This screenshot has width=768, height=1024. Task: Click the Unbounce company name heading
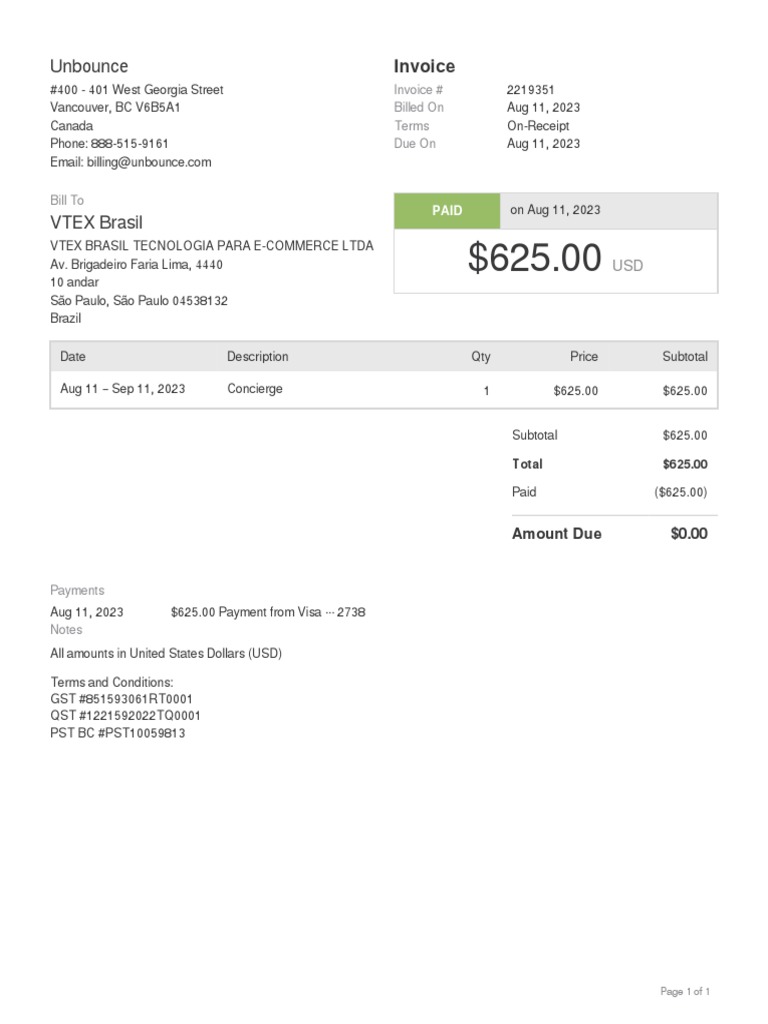89,66
